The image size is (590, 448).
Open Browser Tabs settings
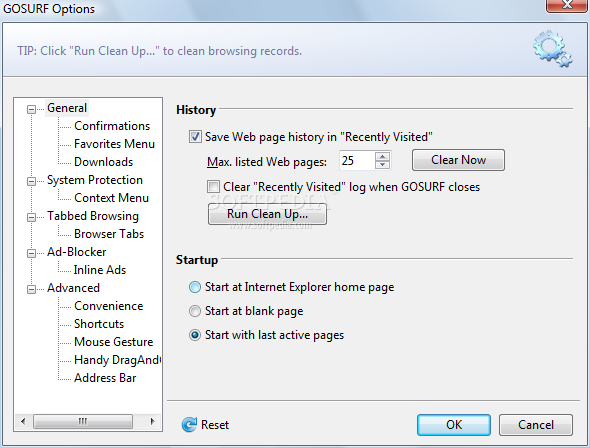(109, 234)
